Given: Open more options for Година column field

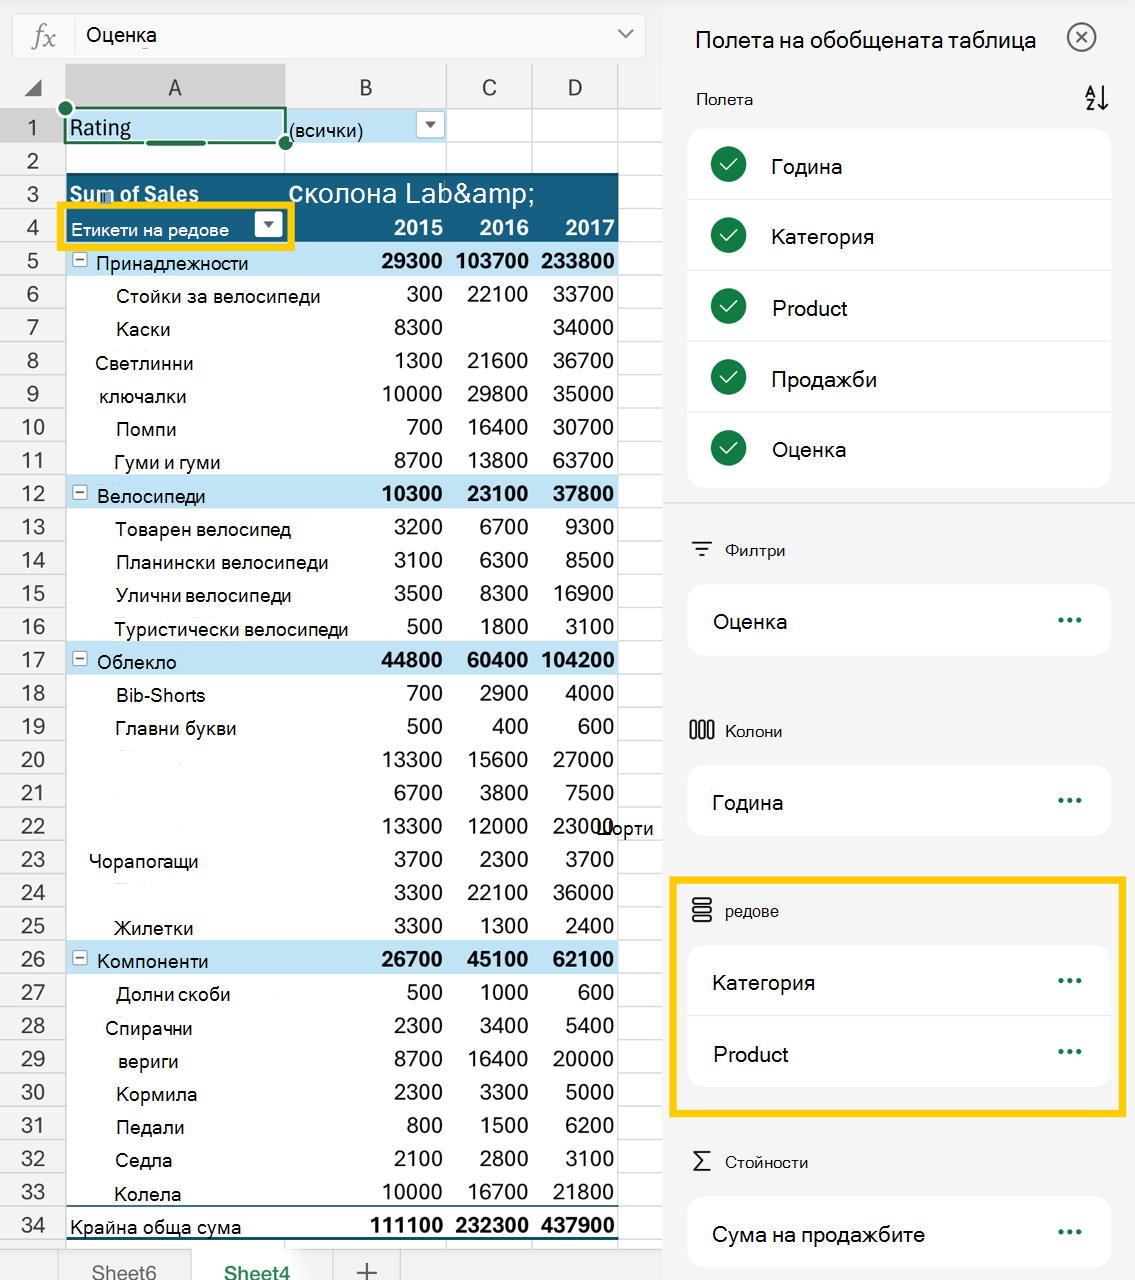Looking at the screenshot, I should (x=1069, y=801).
